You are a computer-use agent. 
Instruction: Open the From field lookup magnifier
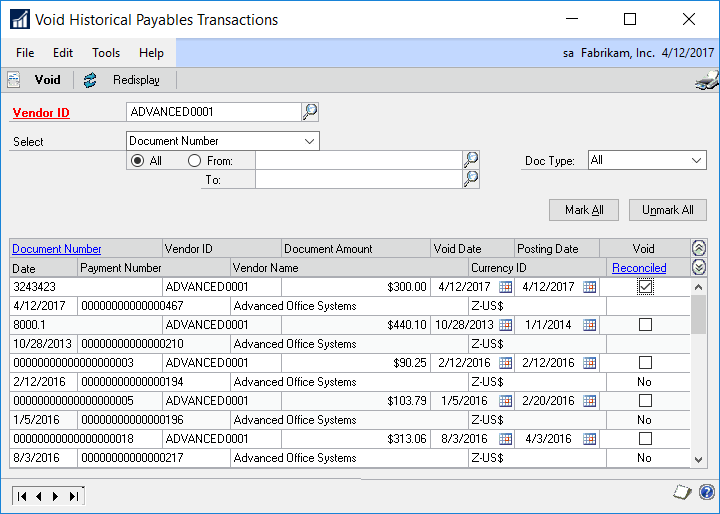pos(471,160)
